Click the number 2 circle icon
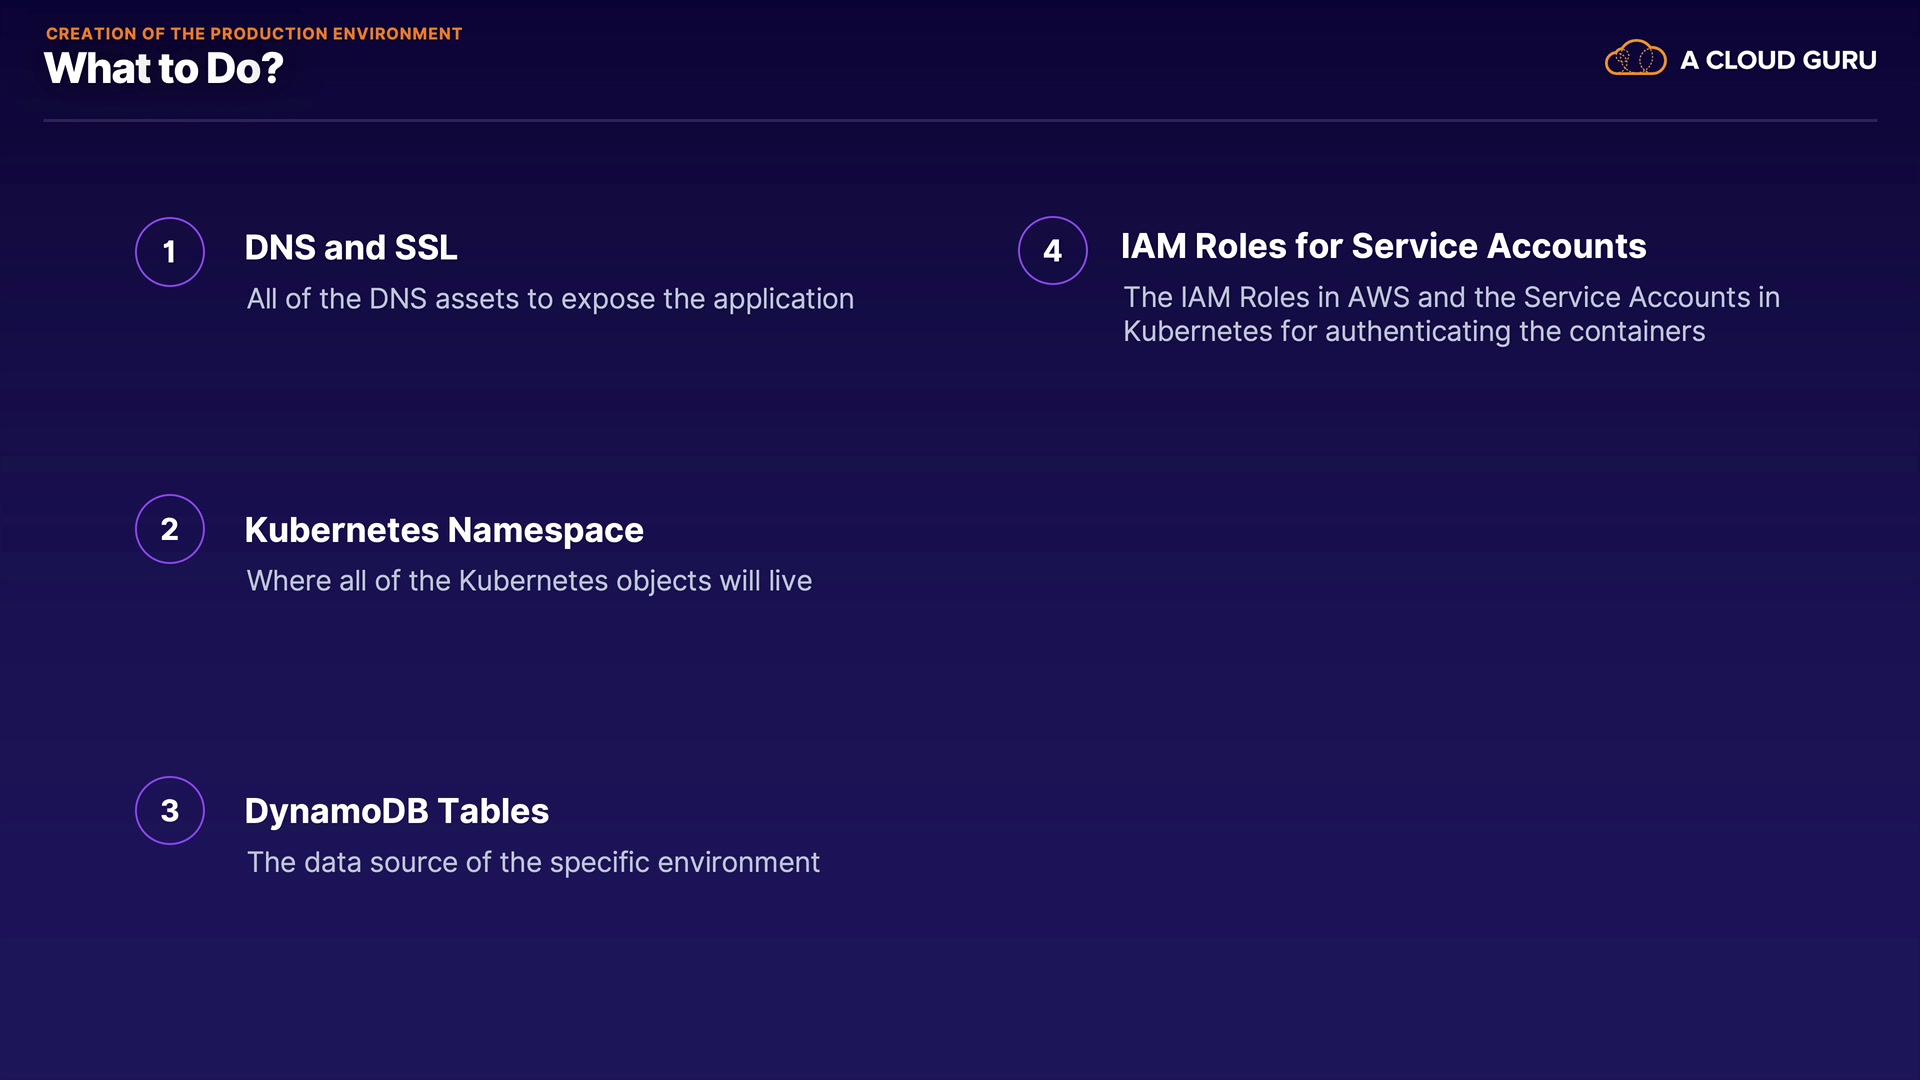1920x1080 pixels. 170,529
